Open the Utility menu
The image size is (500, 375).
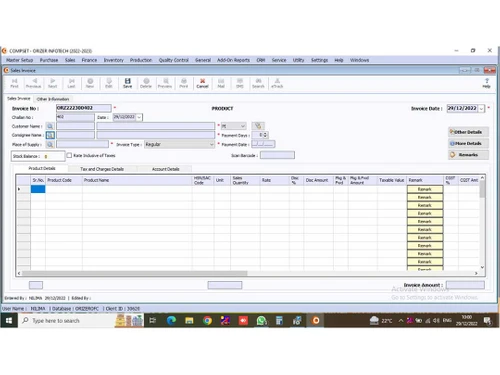(299, 60)
